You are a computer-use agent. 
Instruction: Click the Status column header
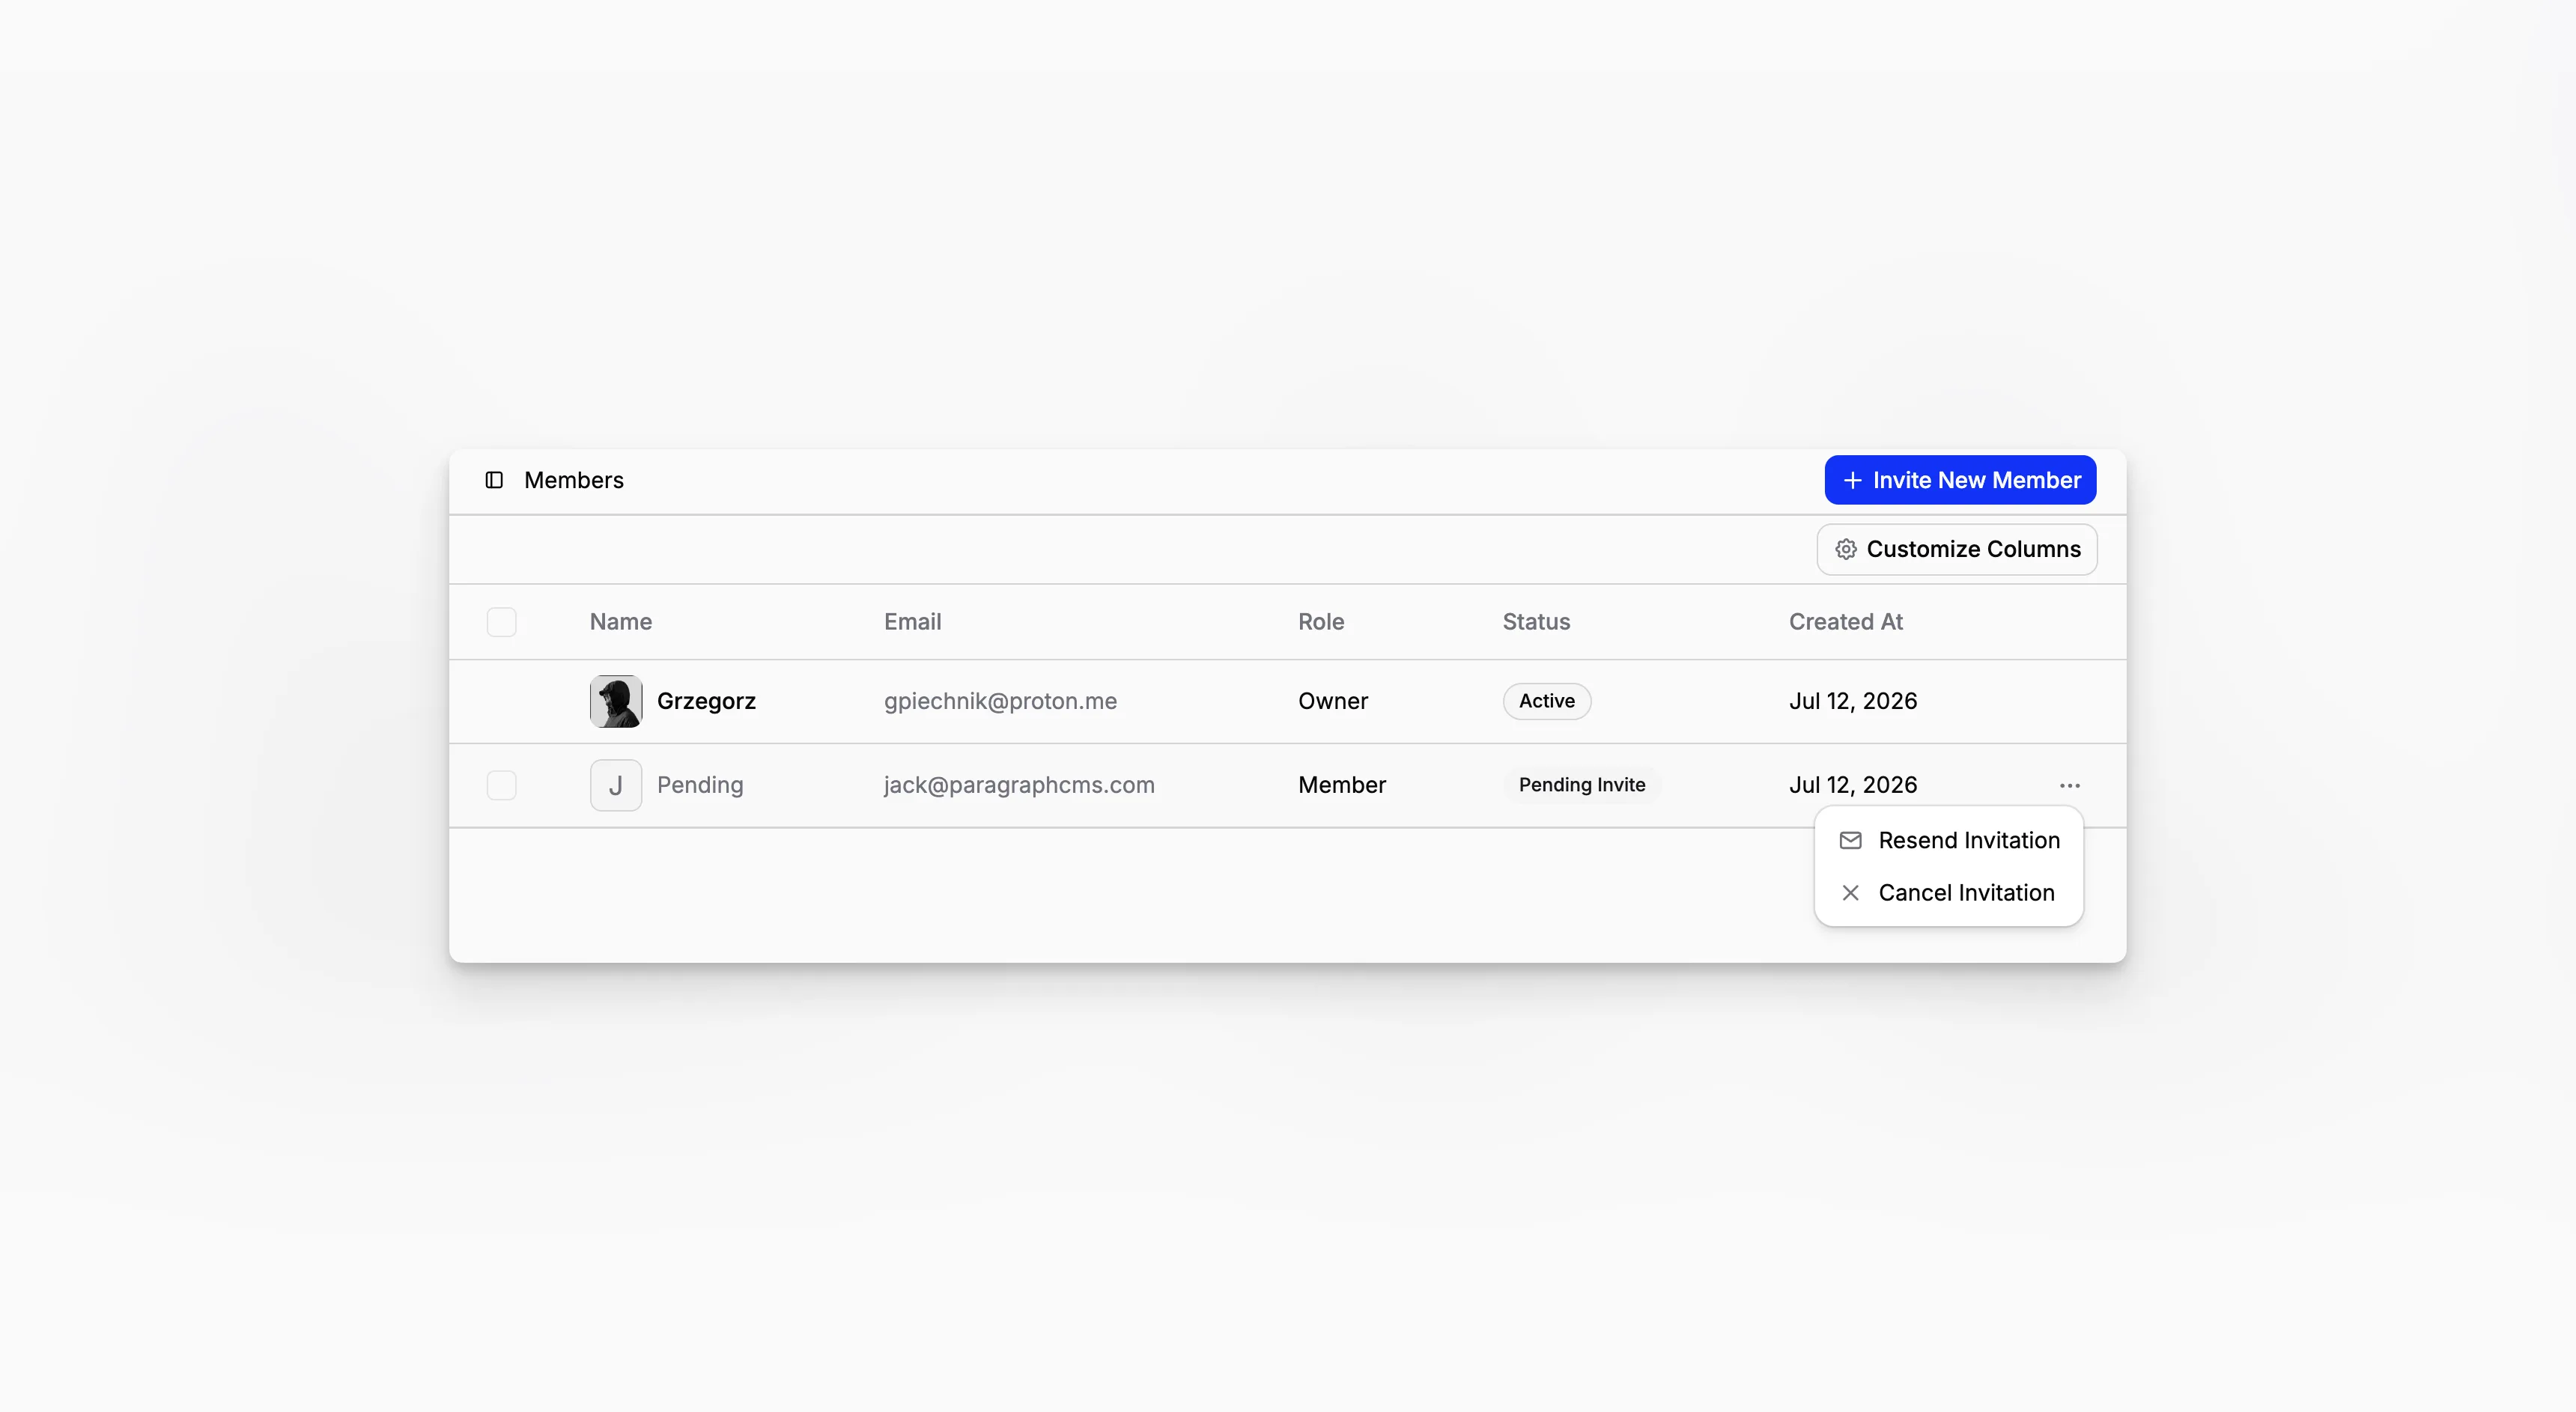1536,622
